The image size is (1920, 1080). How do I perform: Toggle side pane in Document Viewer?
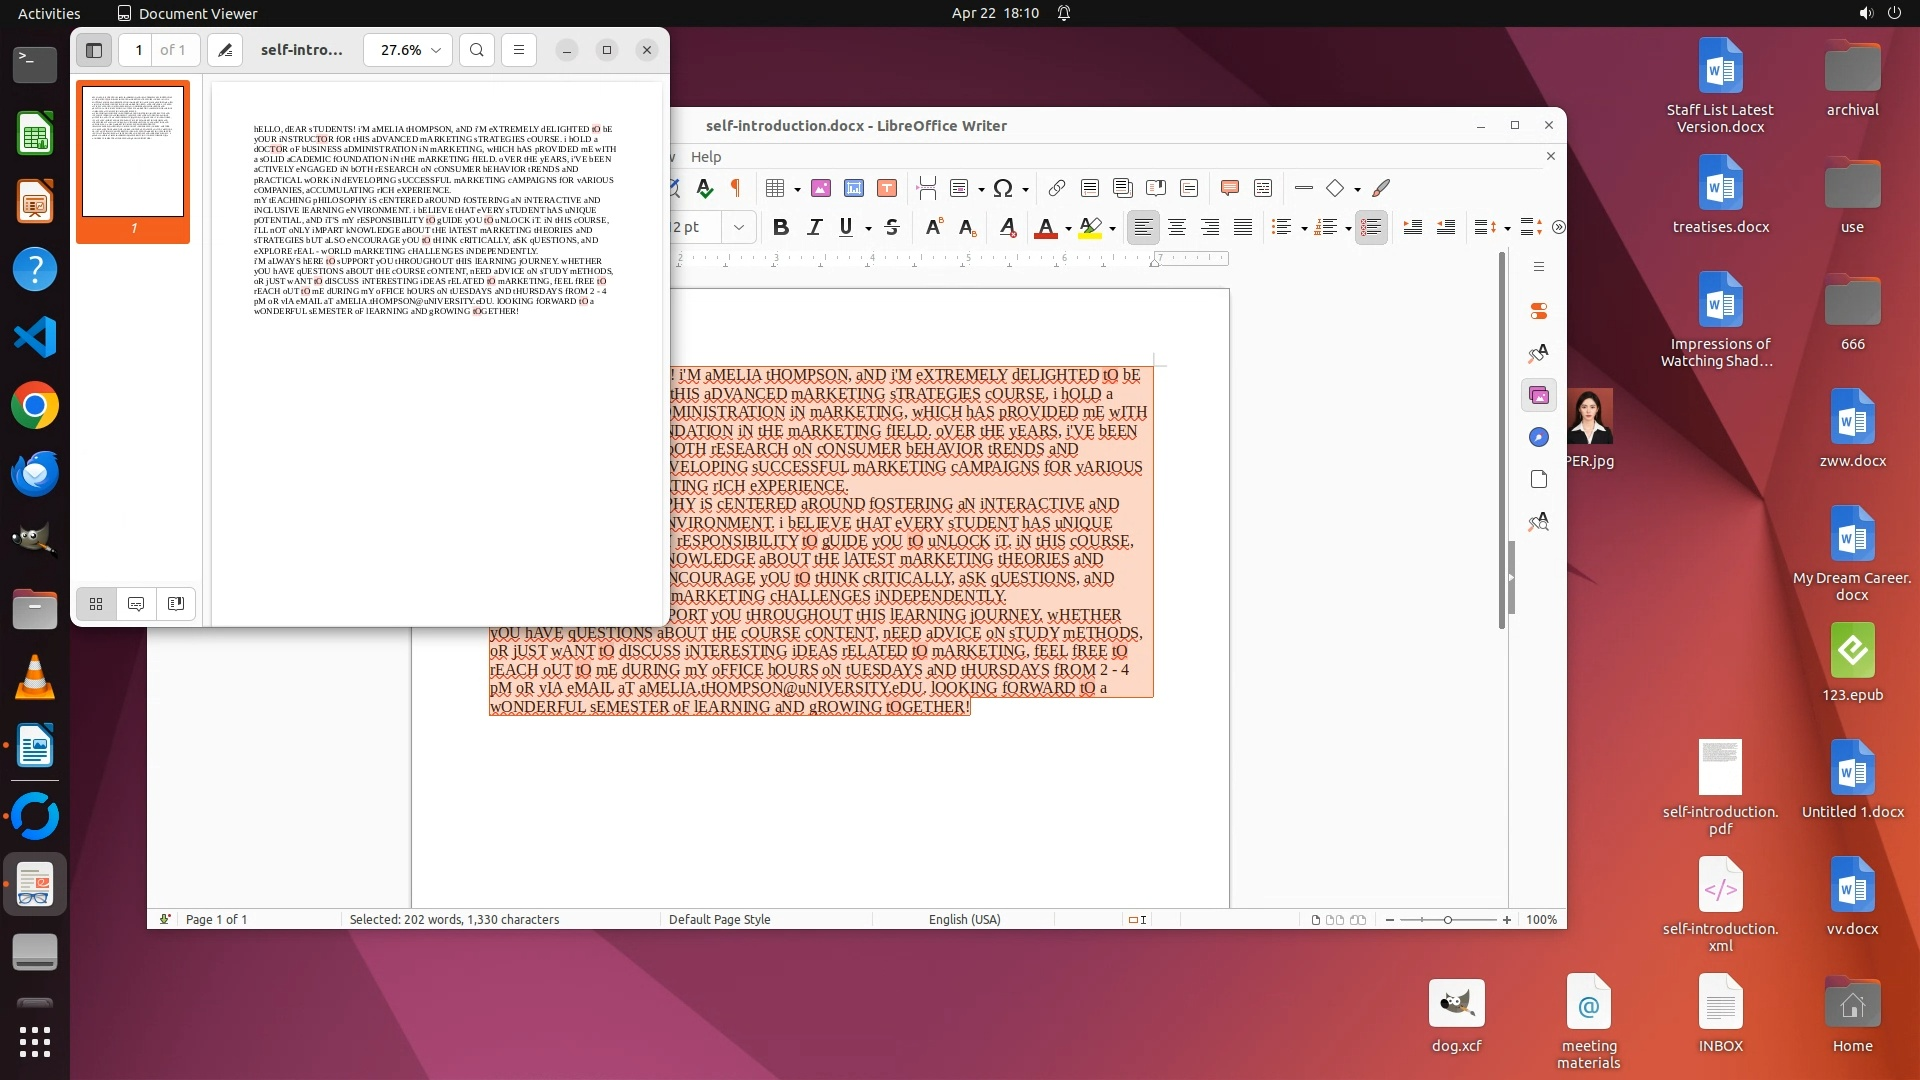point(94,50)
